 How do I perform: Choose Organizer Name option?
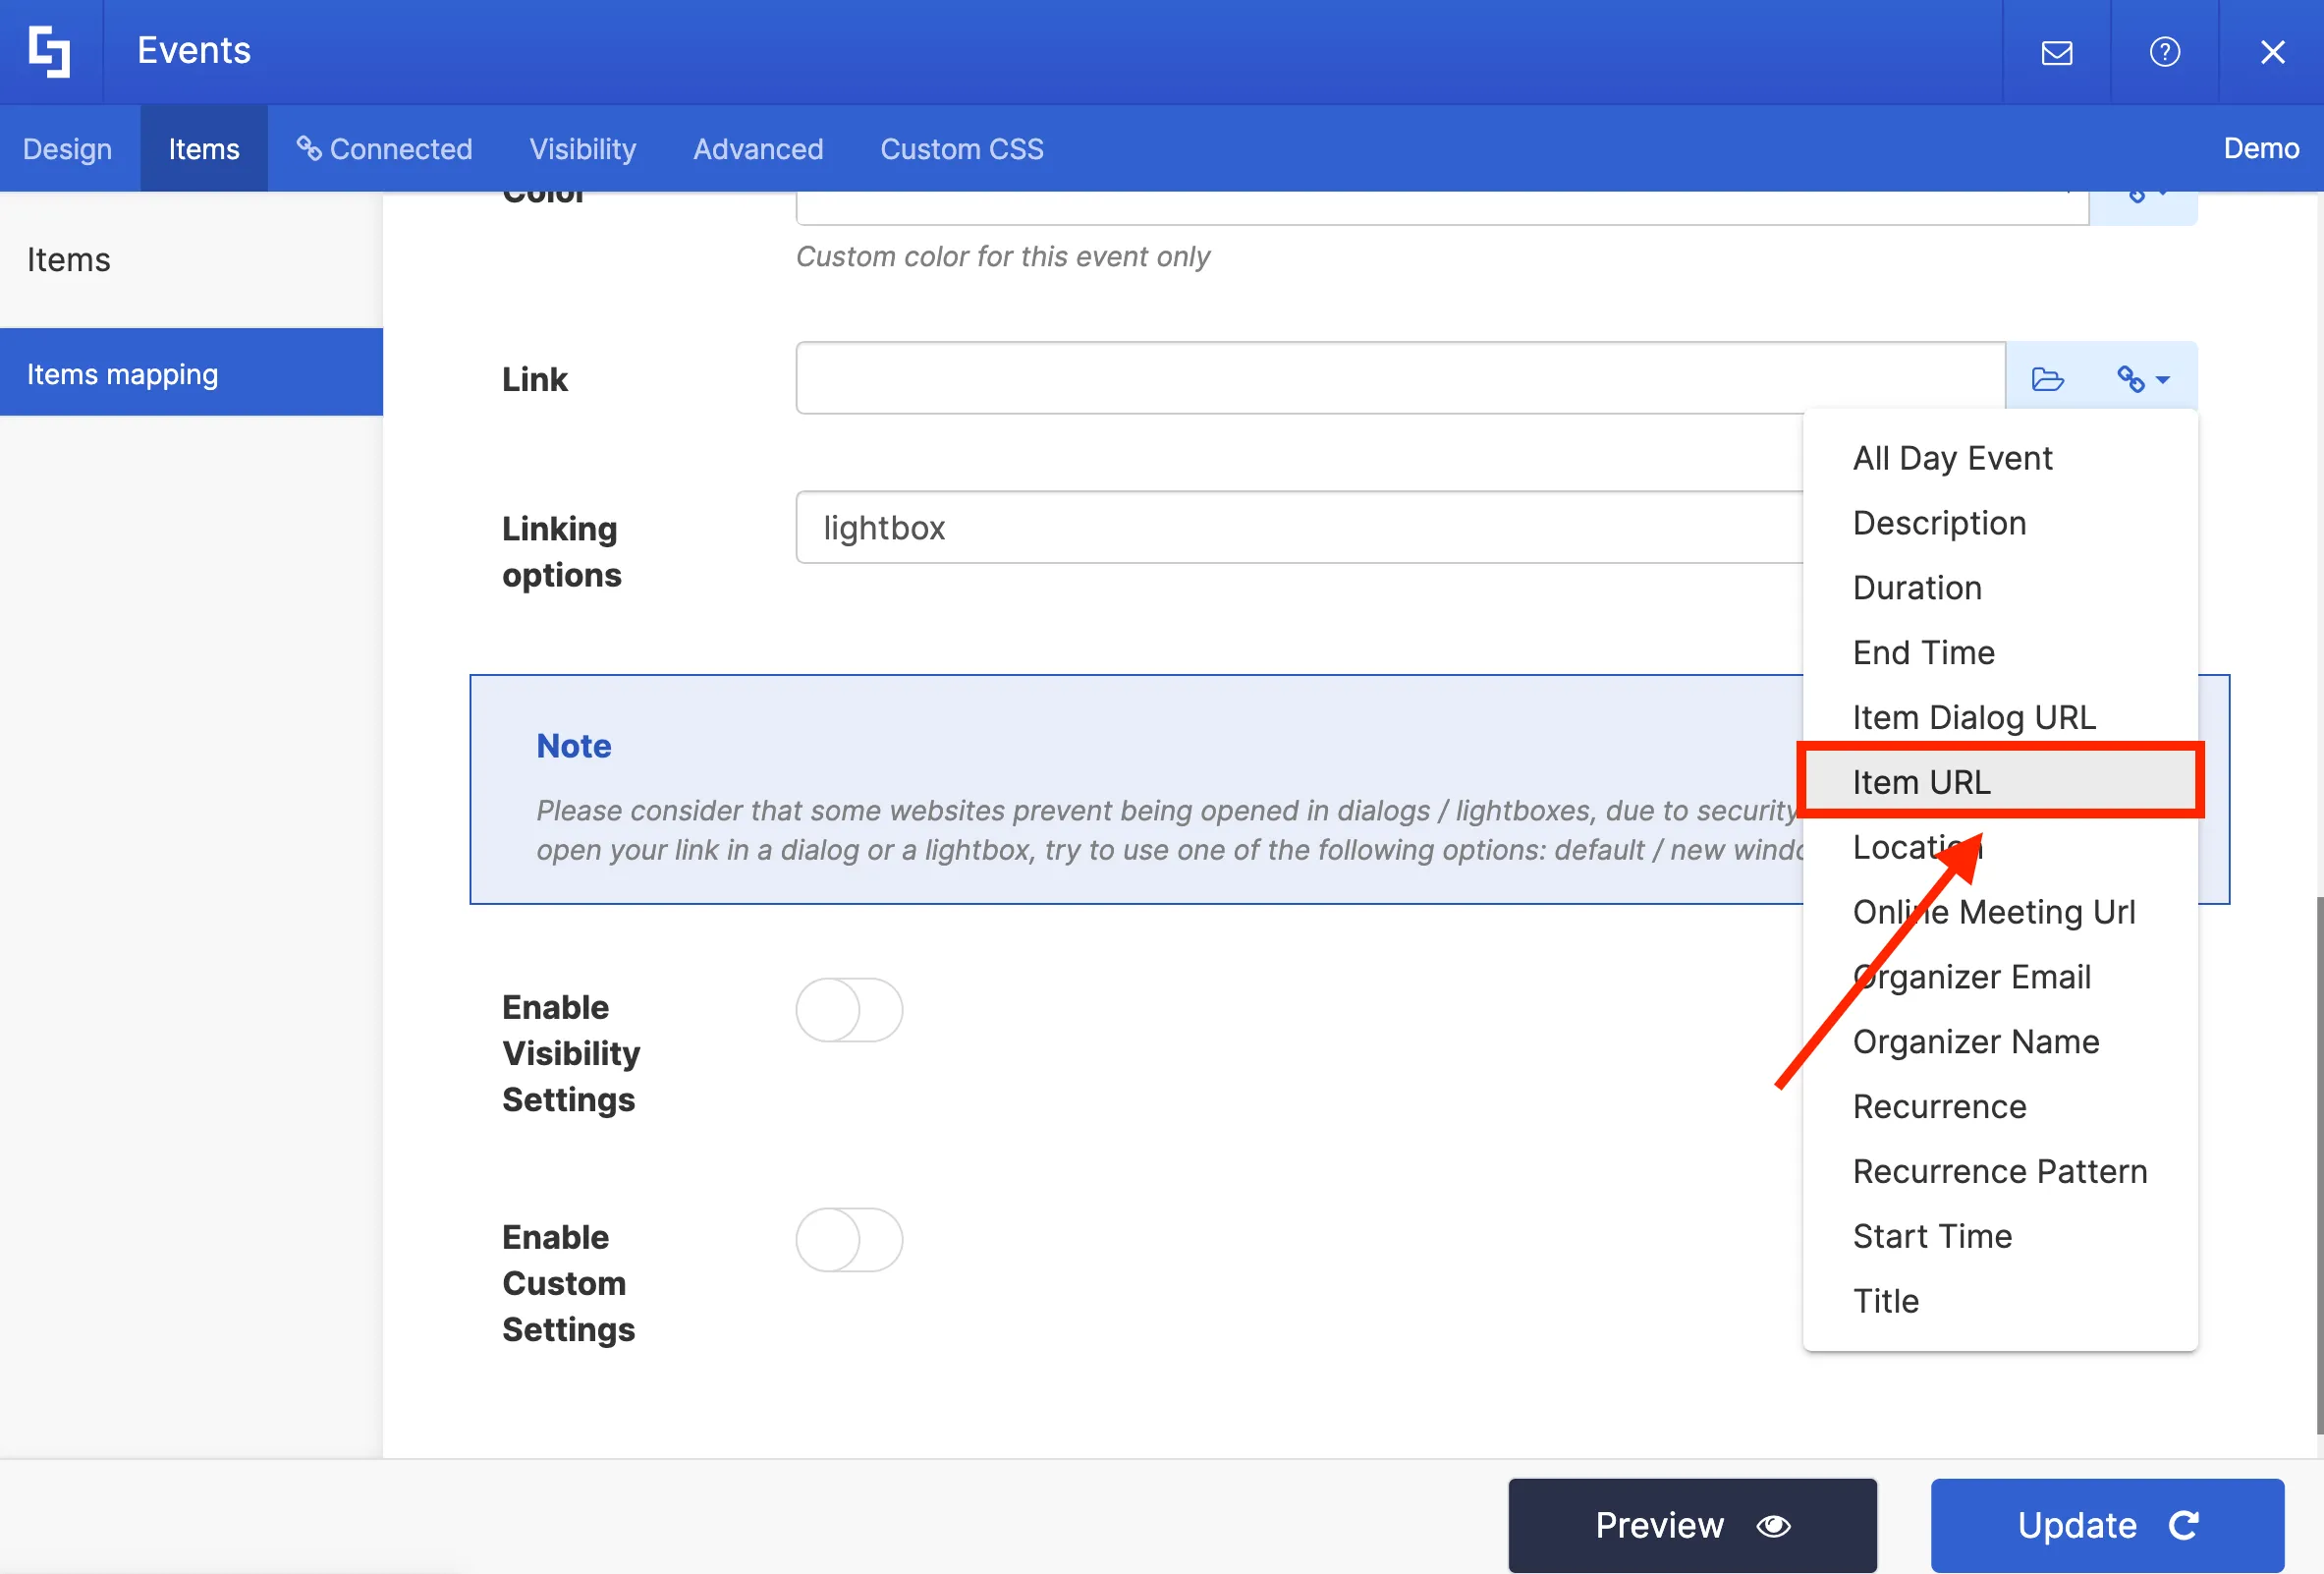[2000, 1042]
